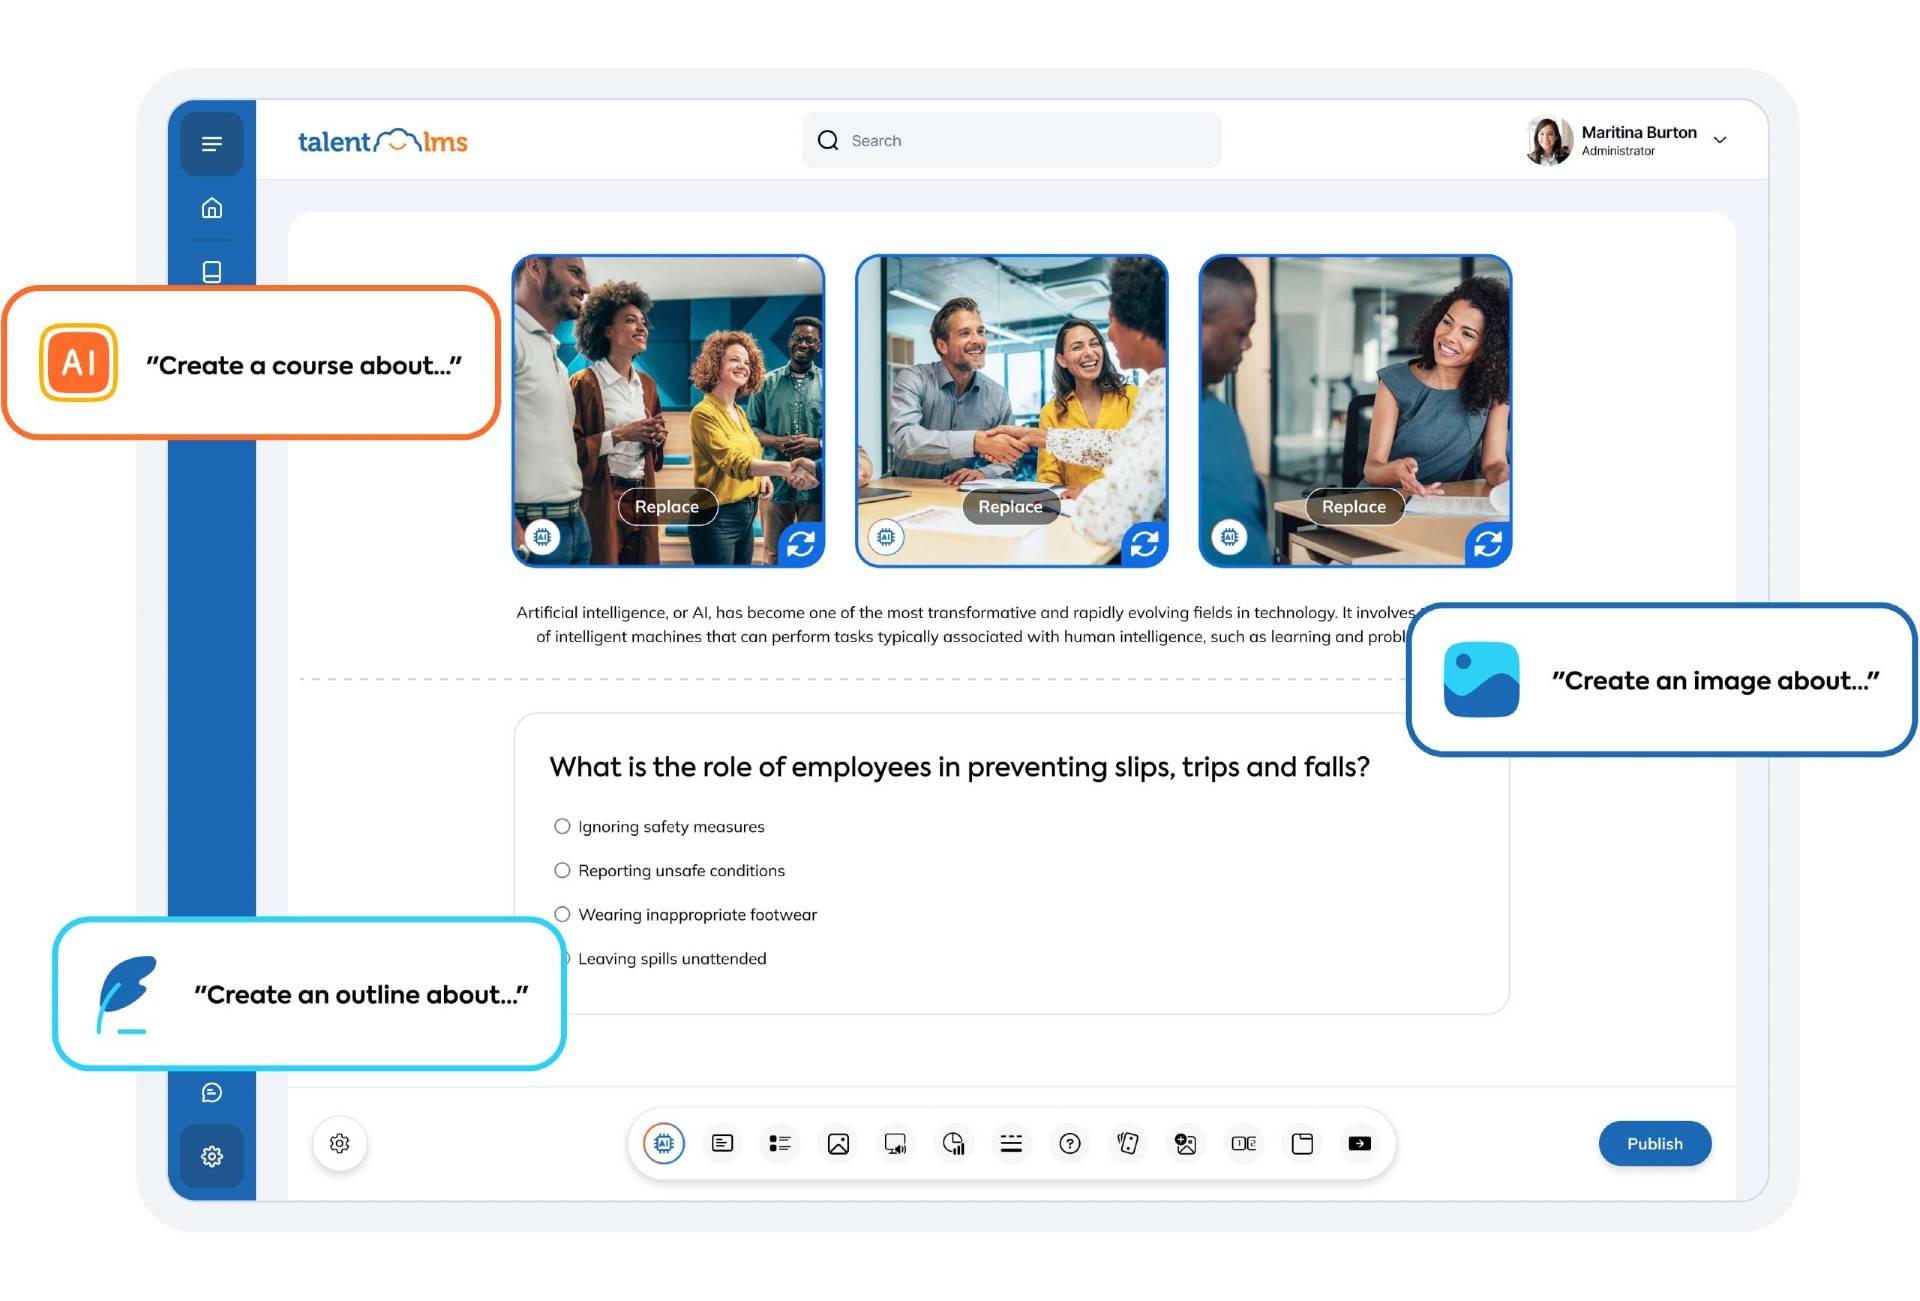
Task: Insert a question block from toolbar
Action: (1070, 1143)
